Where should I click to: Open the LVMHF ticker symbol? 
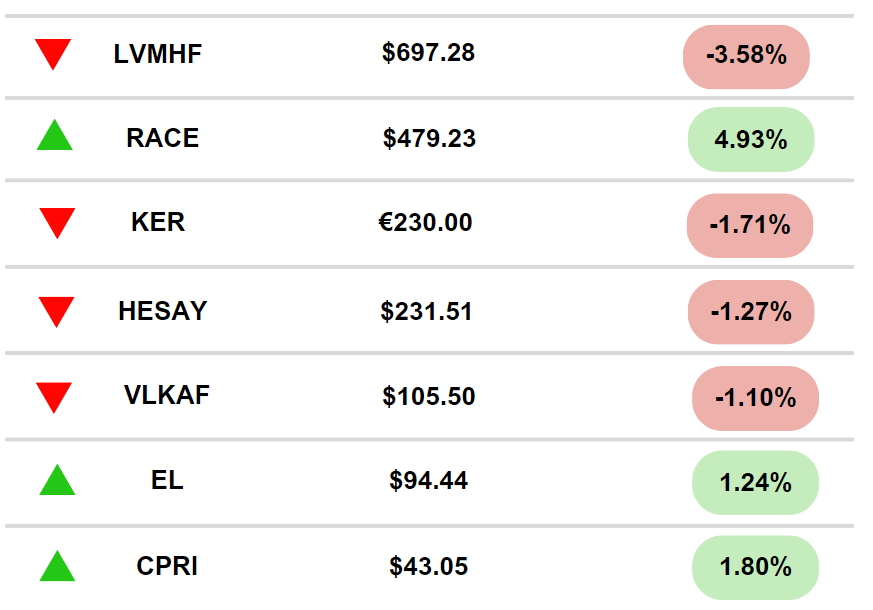pyautogui.click(x=158, y=54)
